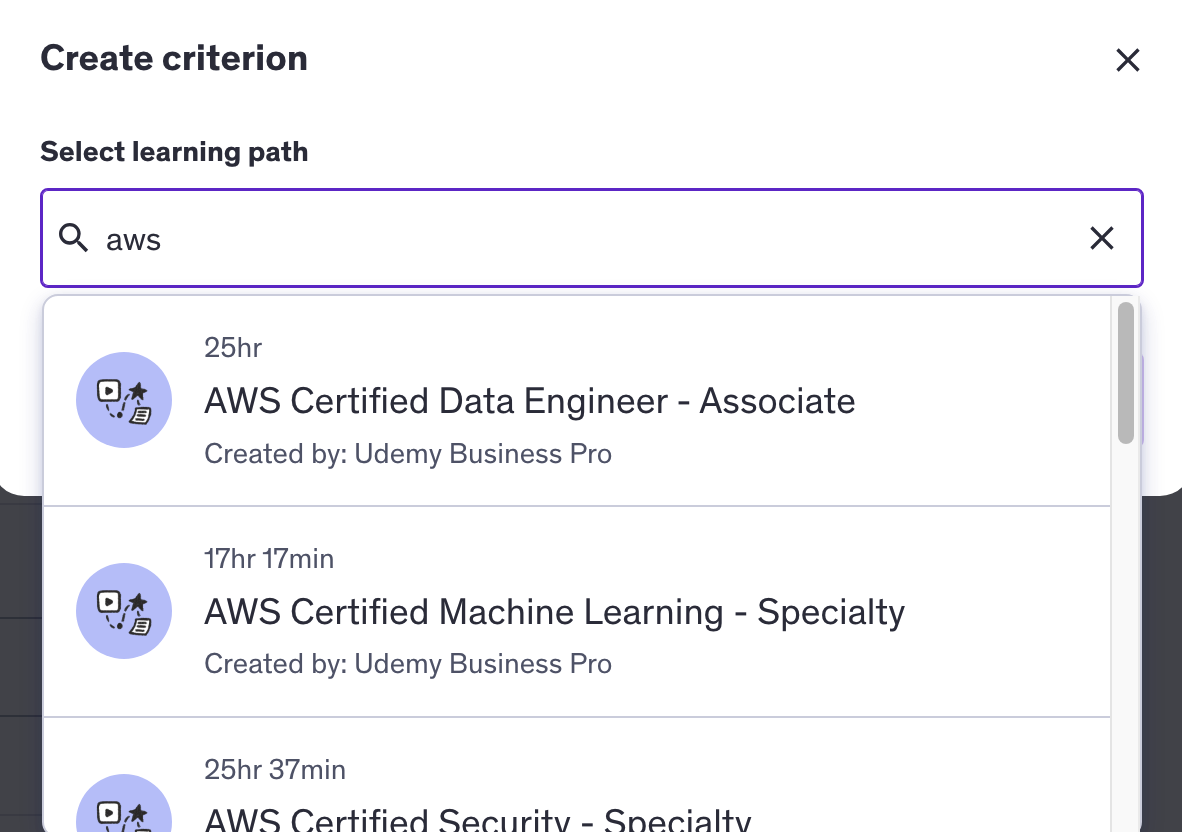
Task: Focus the learning path search field
Action: pos(590,239)
